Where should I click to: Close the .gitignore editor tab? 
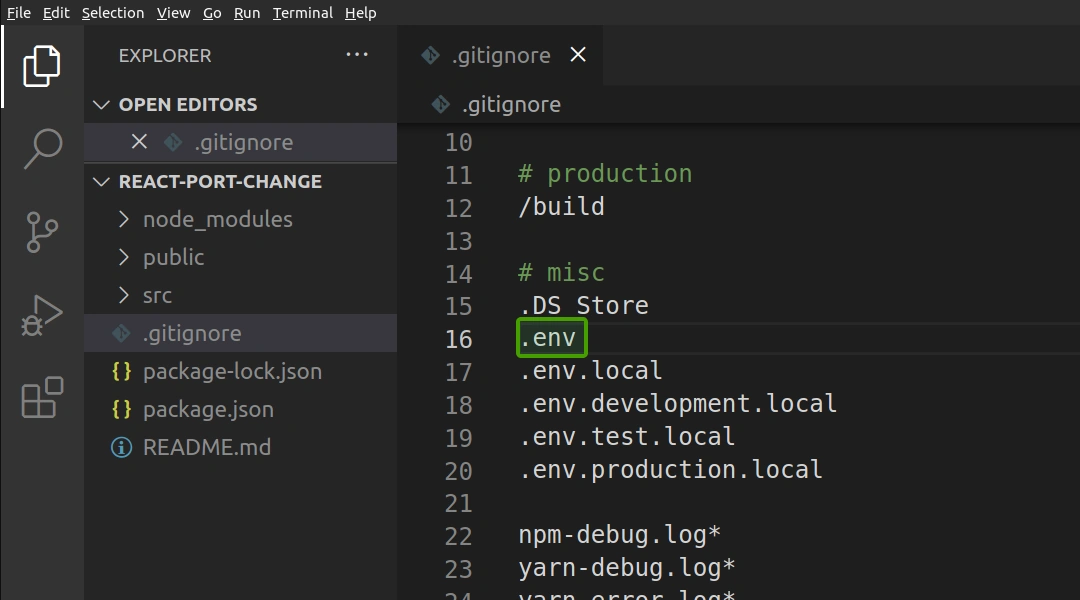578,54
